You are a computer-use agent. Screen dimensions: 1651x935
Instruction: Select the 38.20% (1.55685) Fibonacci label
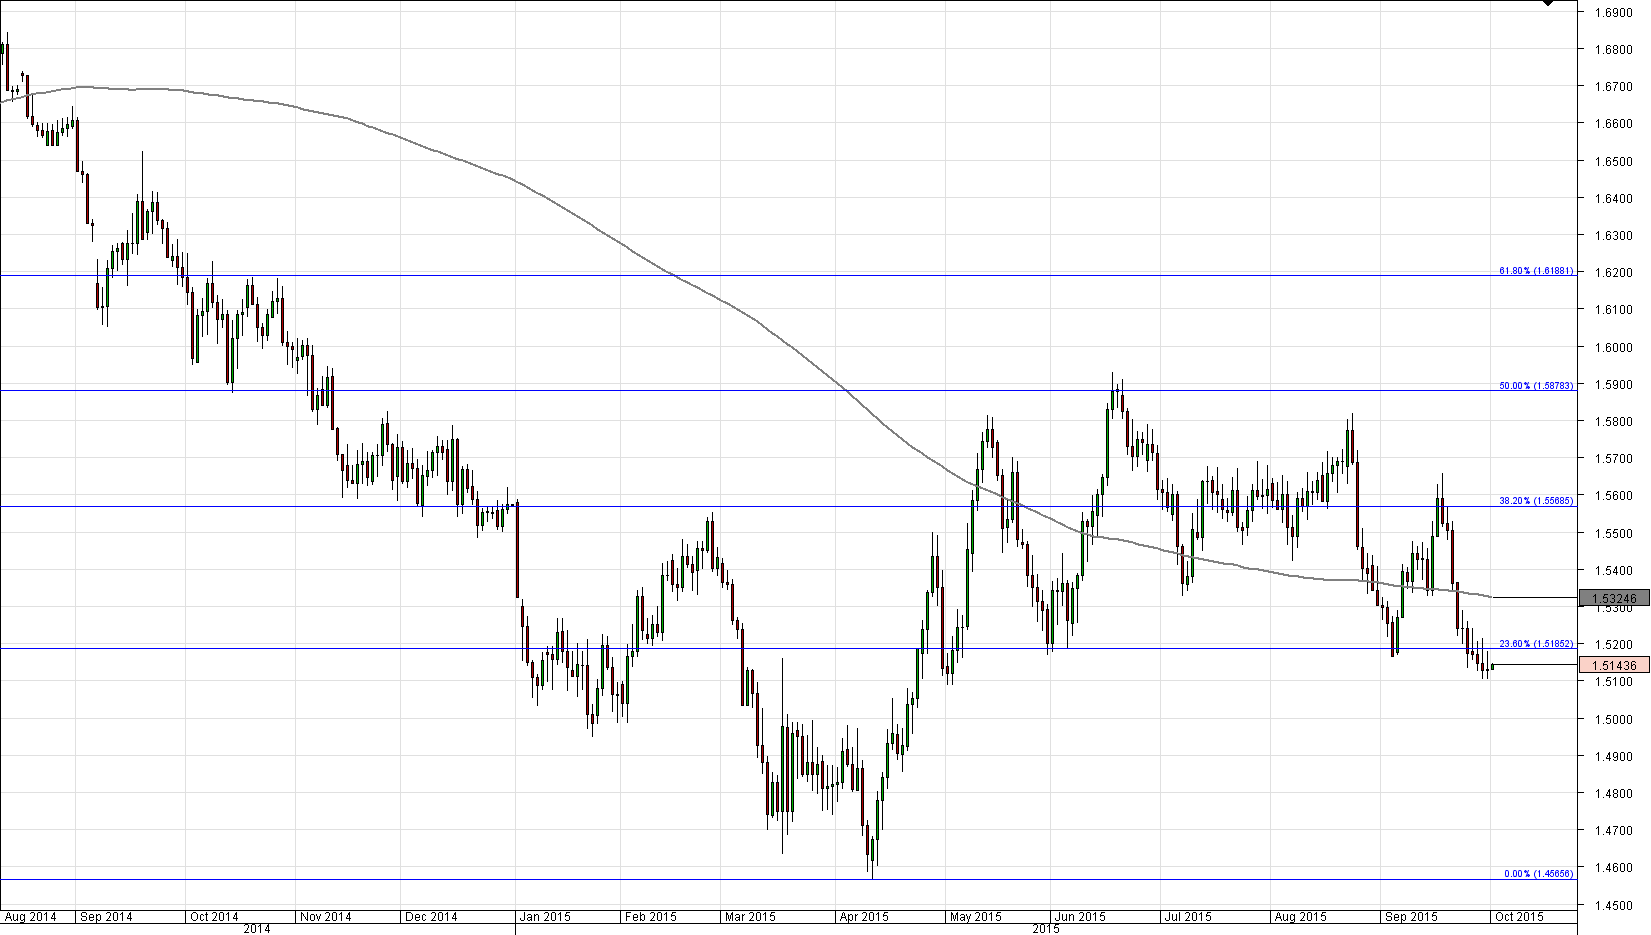point(1536,501)
